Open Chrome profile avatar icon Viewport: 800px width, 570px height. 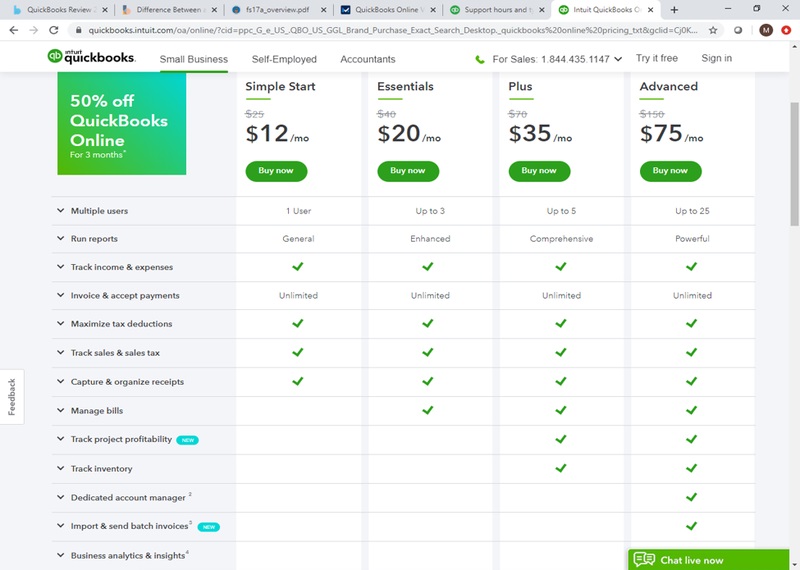(766, 30)
